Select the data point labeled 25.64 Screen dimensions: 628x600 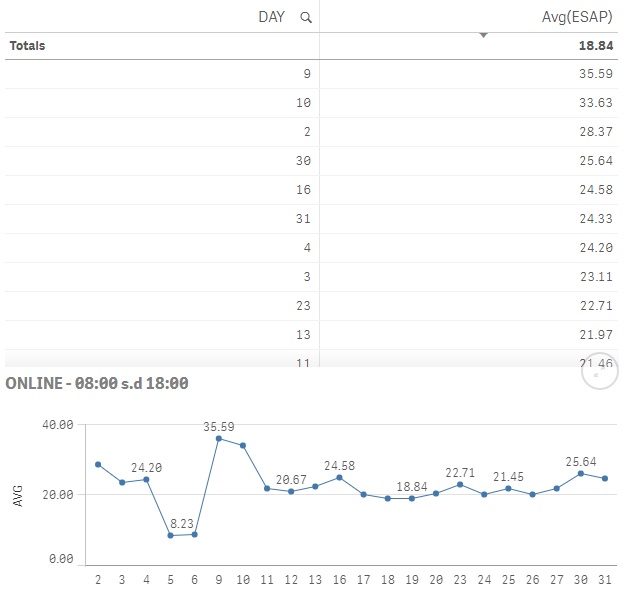(580, 473)
